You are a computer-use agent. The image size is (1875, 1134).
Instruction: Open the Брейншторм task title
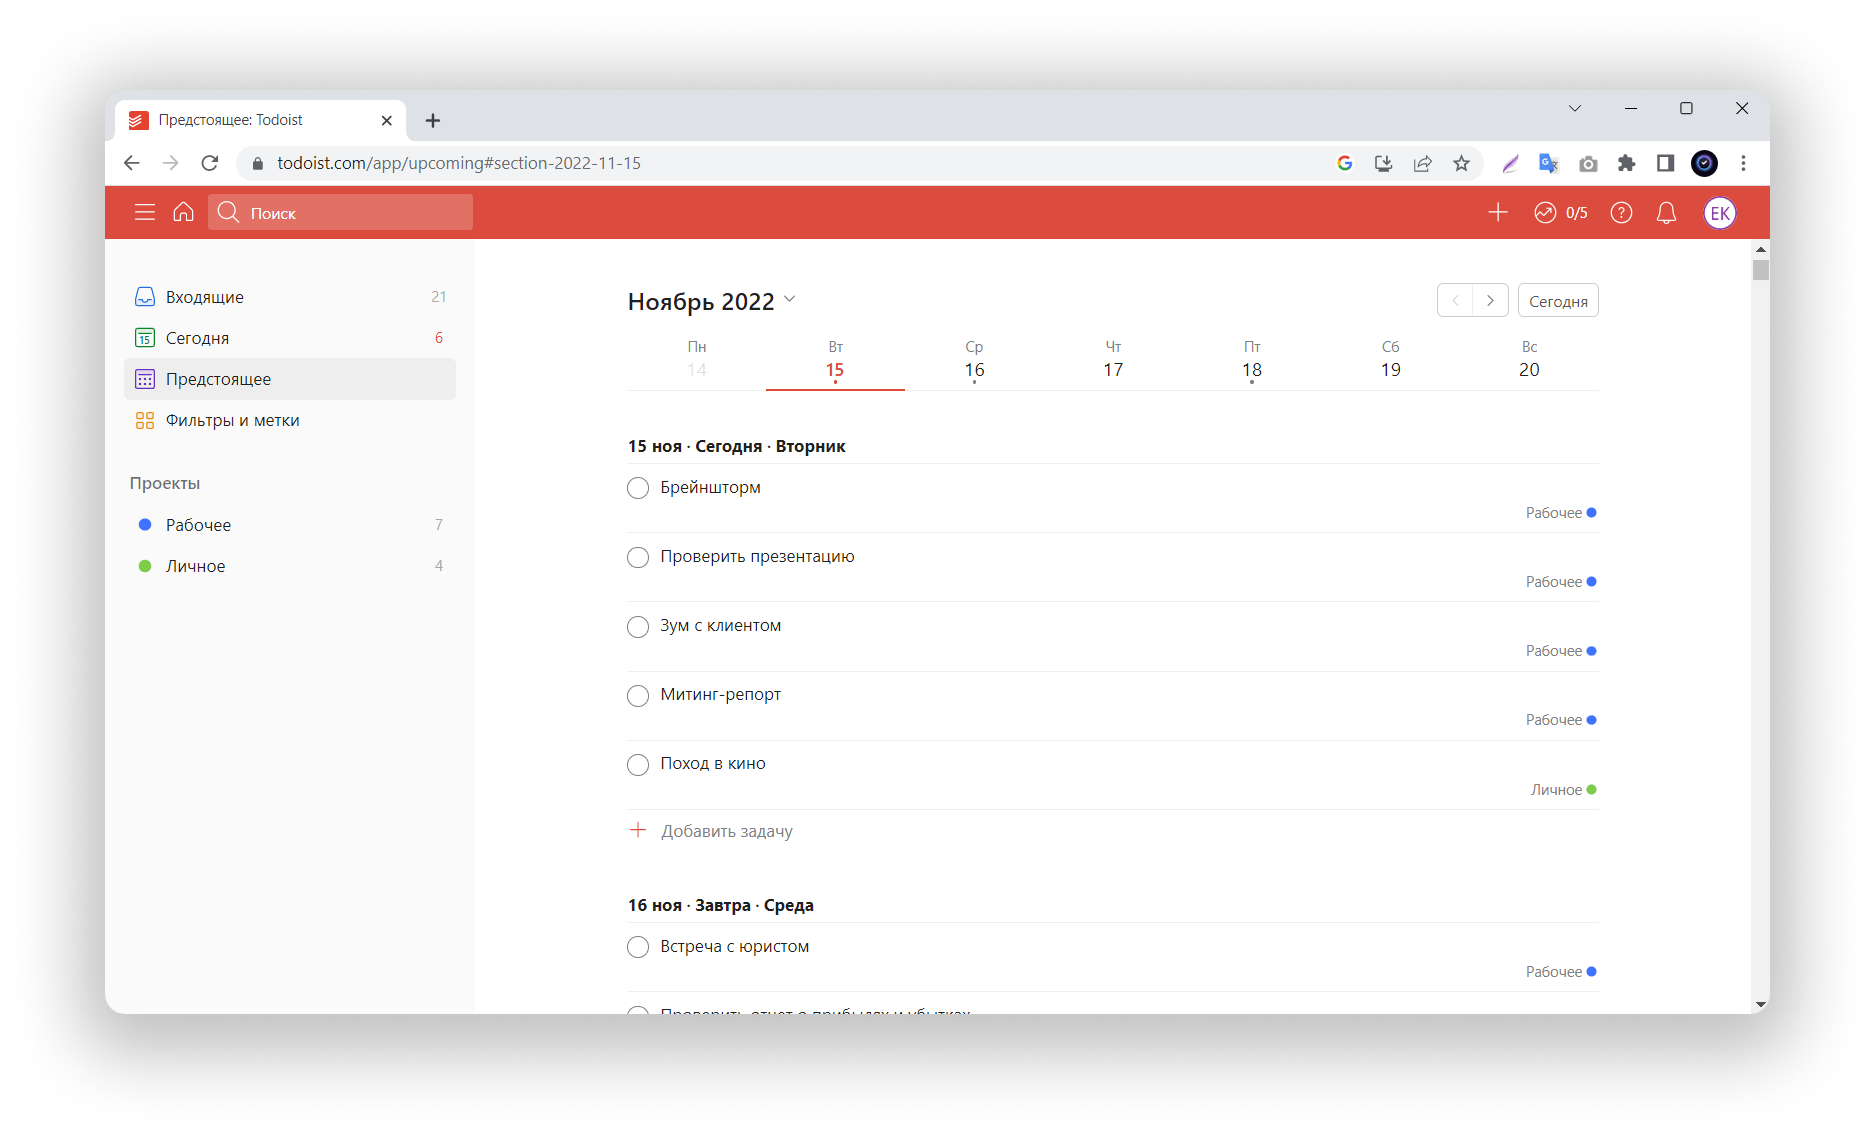(x=710, y=488)
